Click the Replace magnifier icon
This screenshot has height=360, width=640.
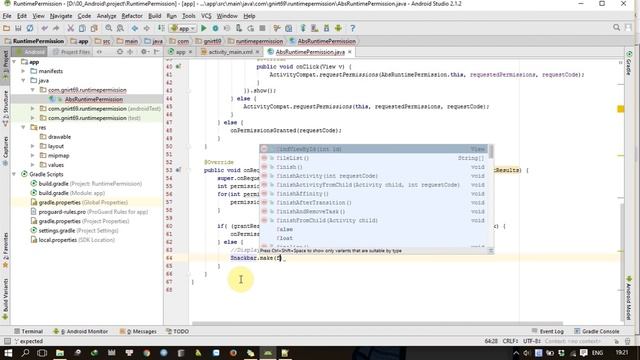120,28
